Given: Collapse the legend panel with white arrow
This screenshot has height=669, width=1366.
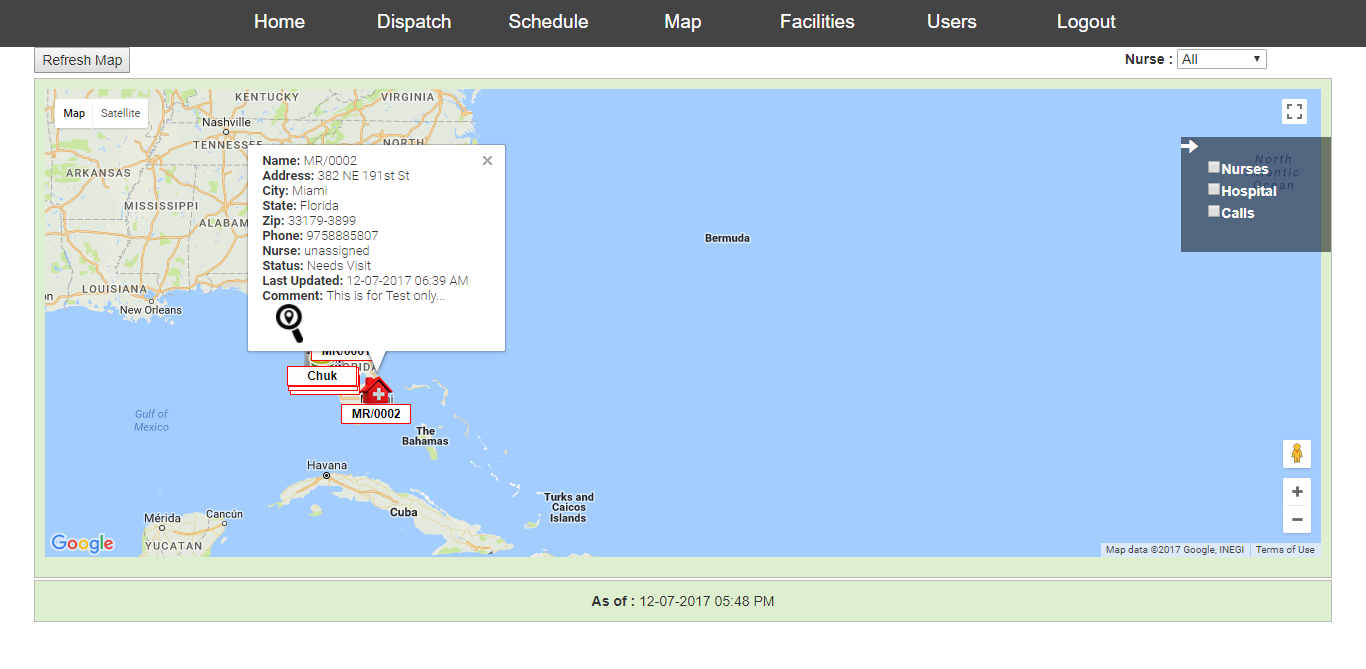Looking at the screenshot, I should coord(1189,147).
